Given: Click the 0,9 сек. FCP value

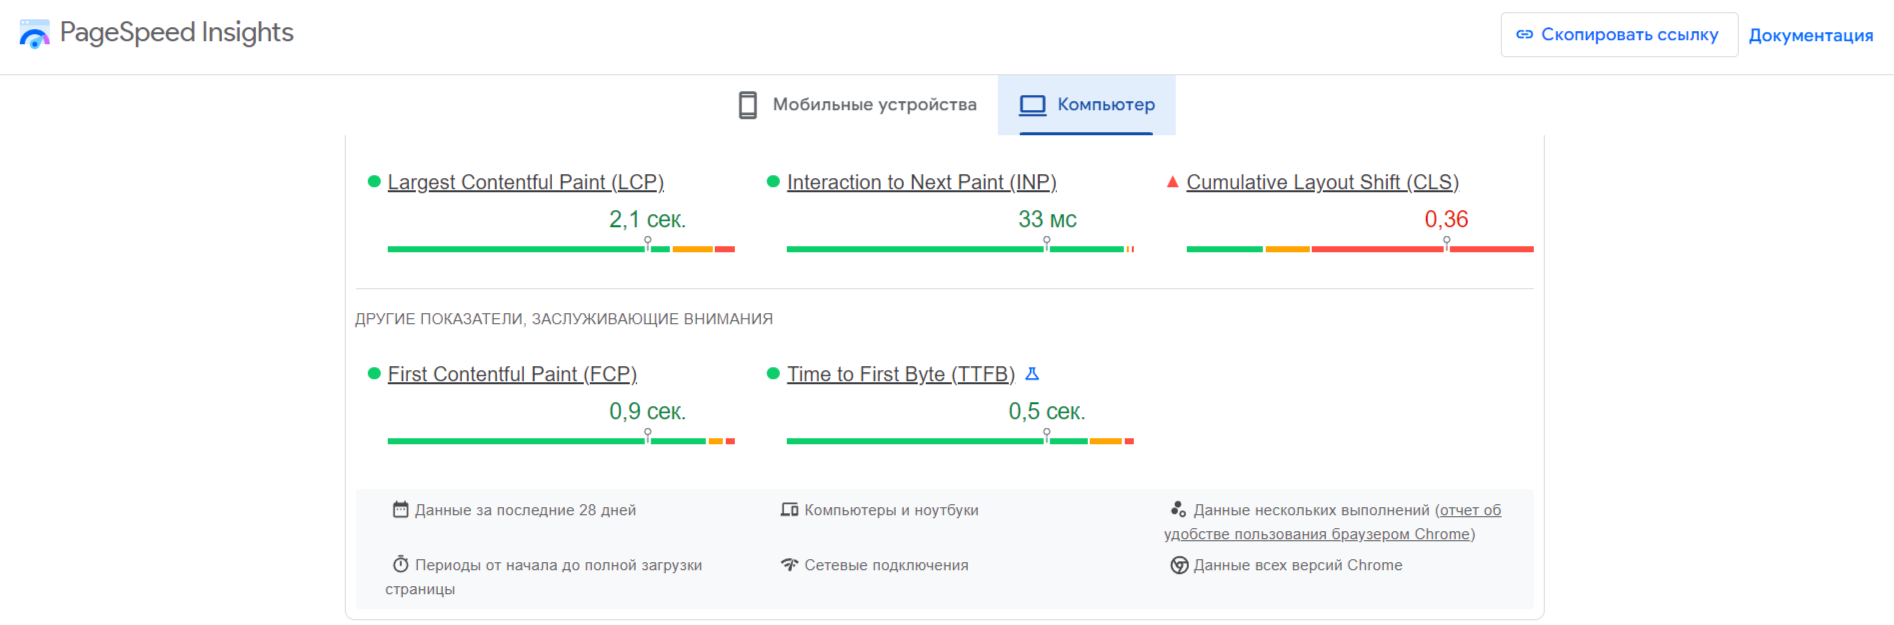Looking at the screenshot, I should coord(648,411).
